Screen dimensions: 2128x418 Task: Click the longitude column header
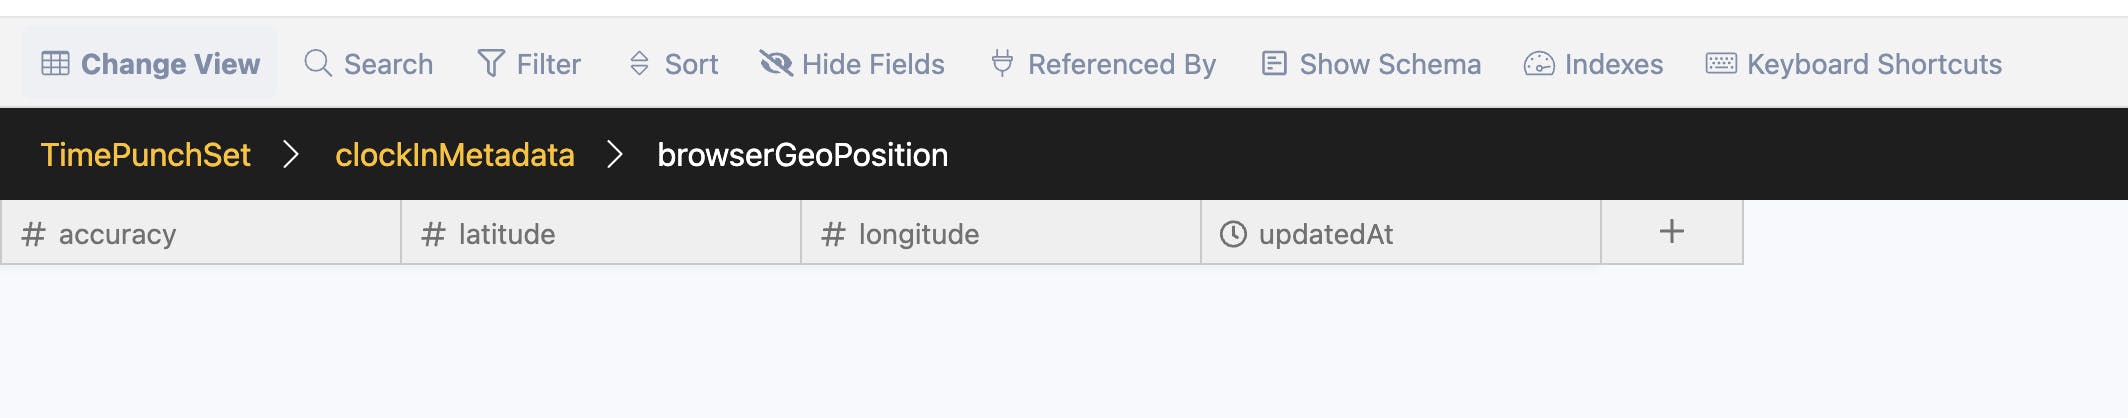coord(918,234)
